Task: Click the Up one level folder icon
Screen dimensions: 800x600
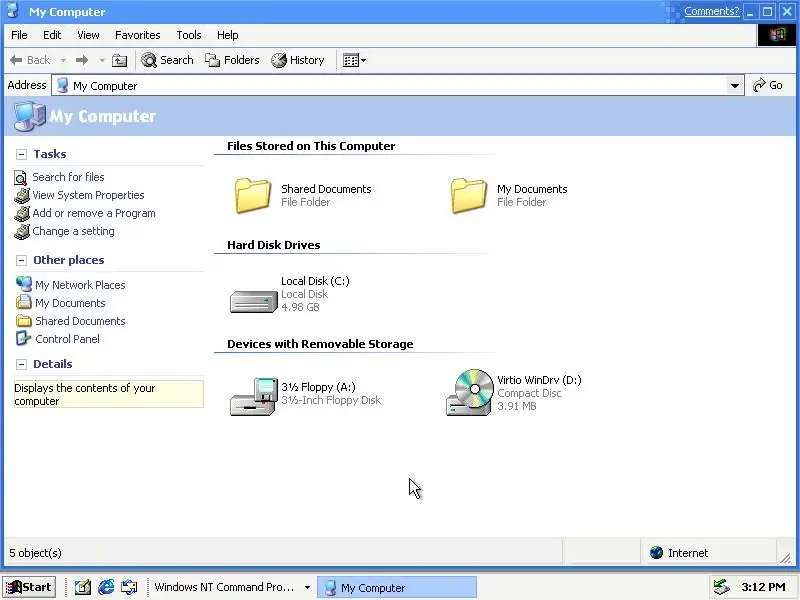Action: click(119, 60)
